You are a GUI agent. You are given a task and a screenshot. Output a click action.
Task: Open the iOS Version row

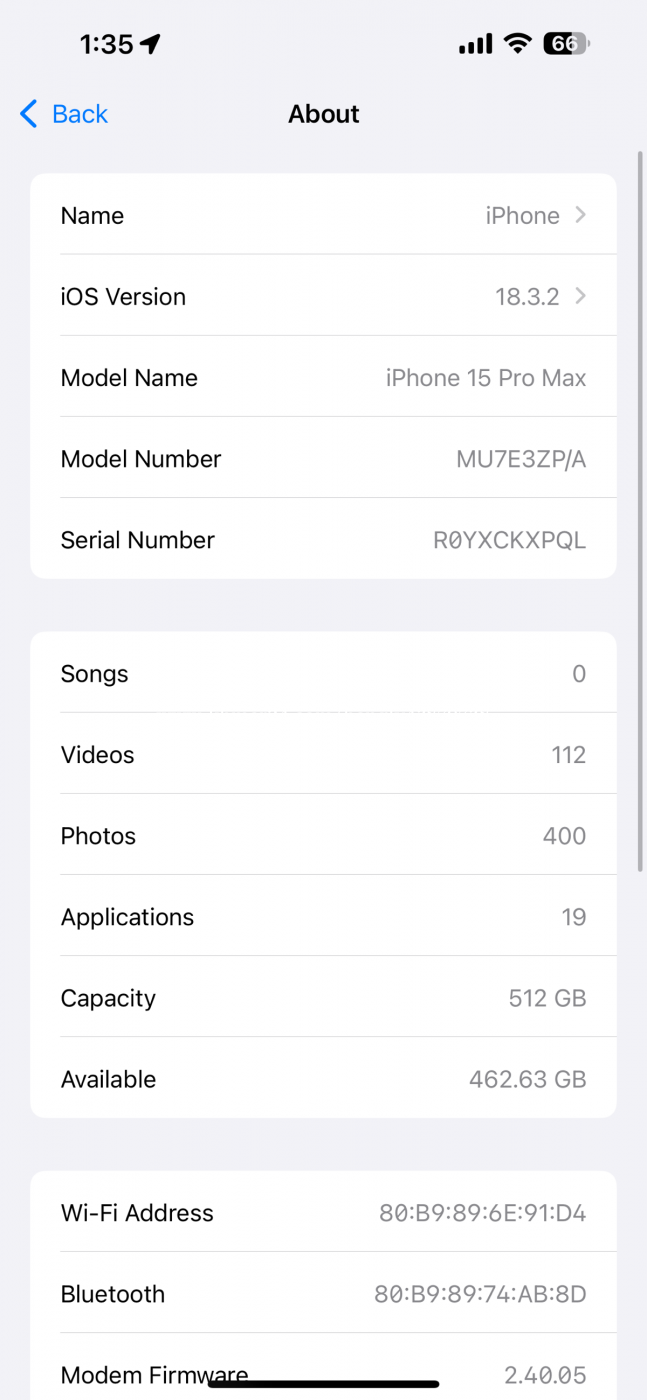pos(323,296)
